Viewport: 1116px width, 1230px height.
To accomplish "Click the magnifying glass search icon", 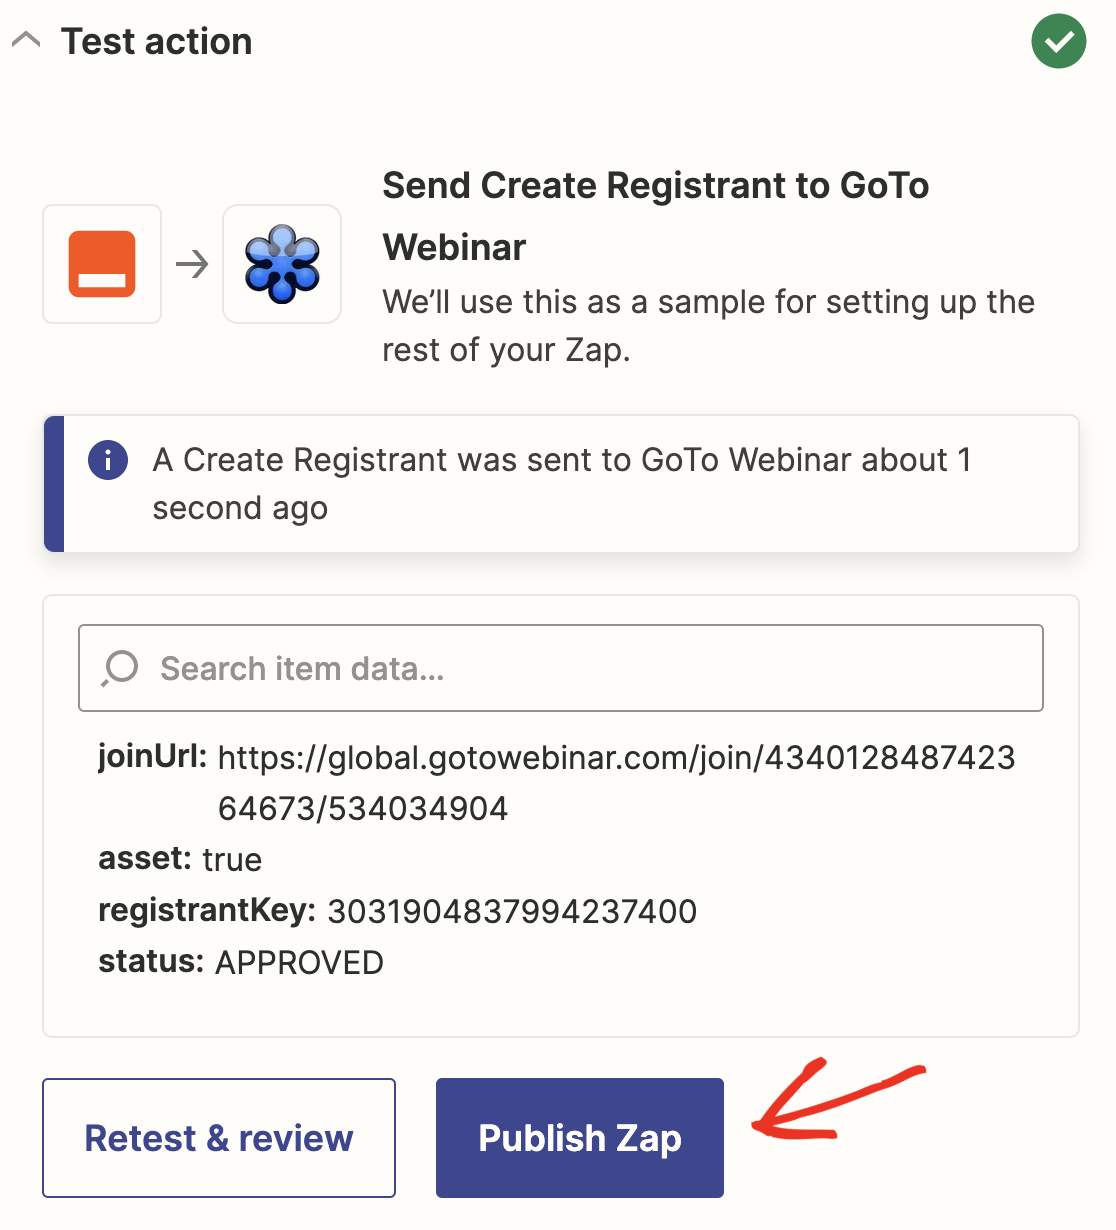I will 120,668.
